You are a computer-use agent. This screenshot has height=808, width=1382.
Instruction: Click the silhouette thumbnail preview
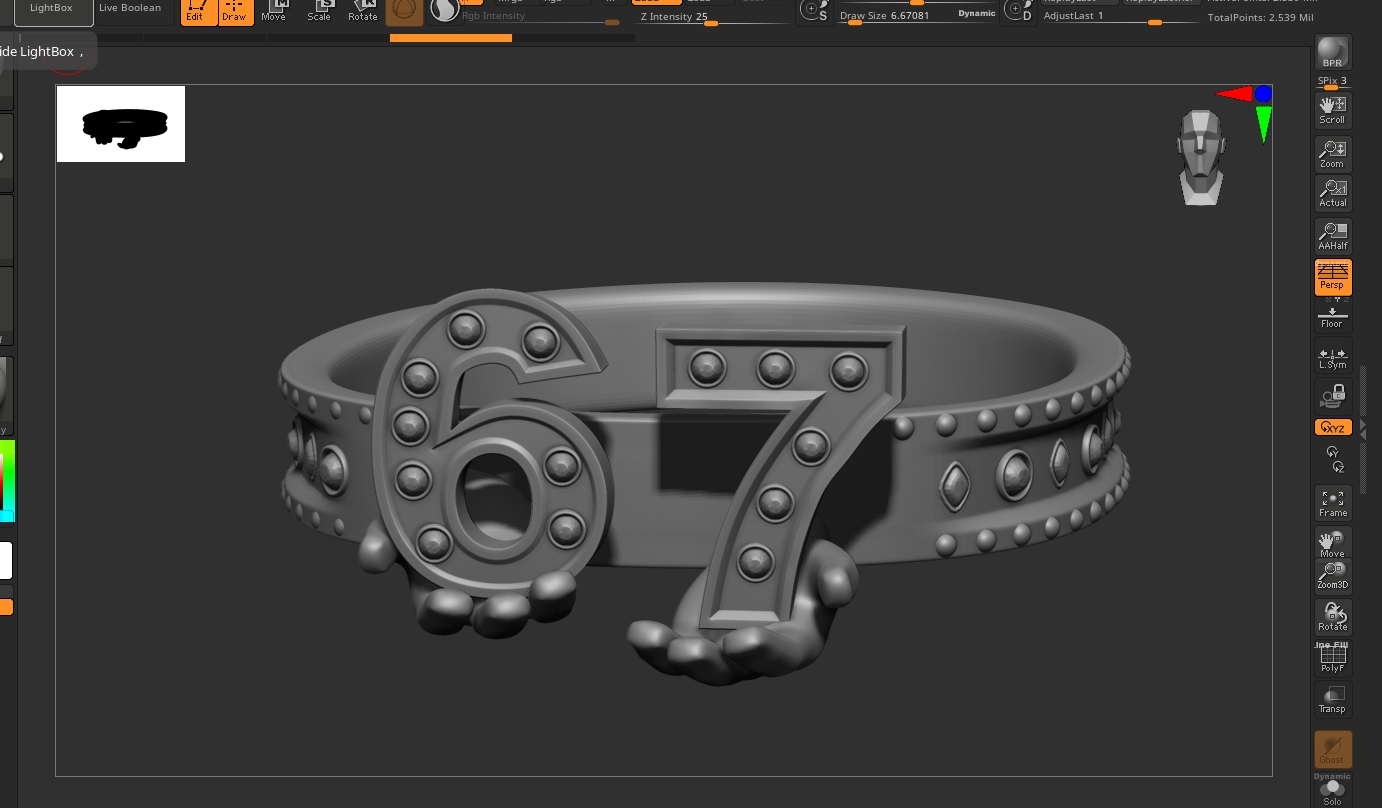pyautogui.click(x=121, y=124)
